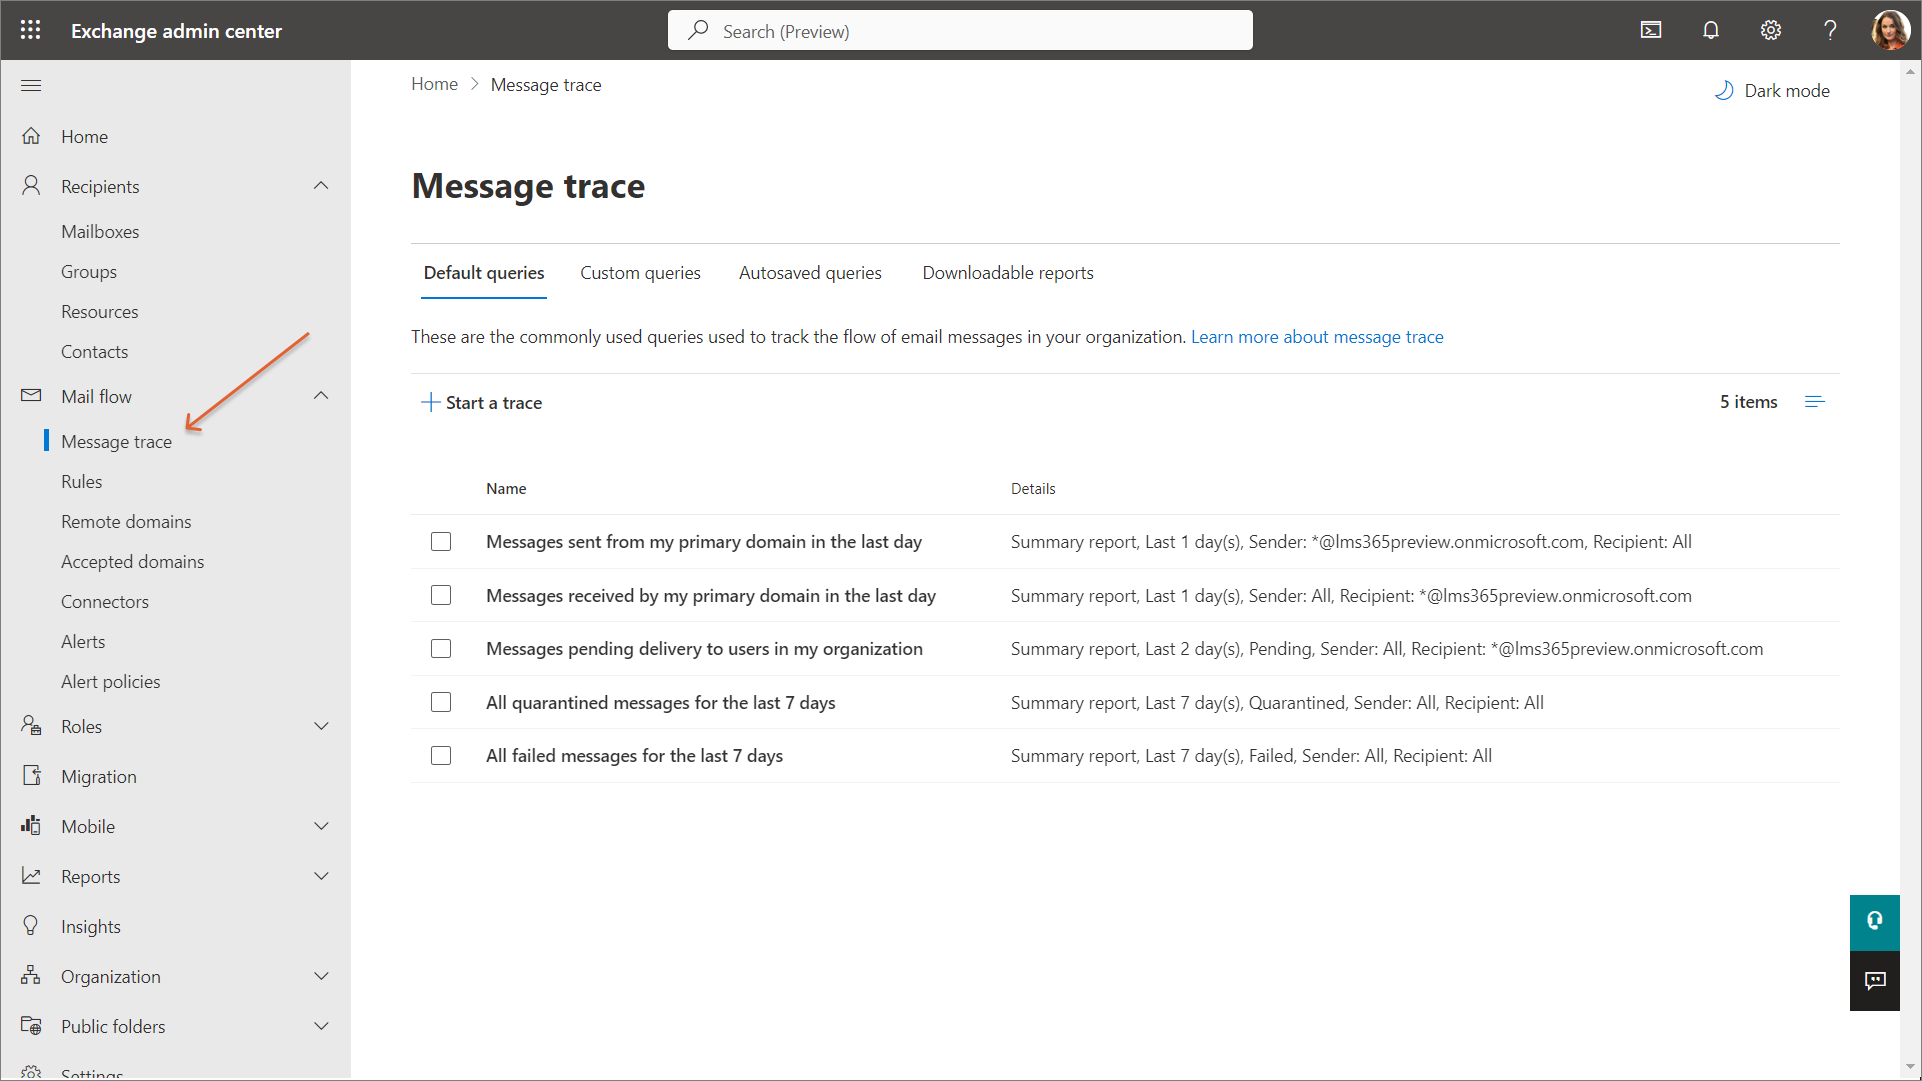Expand the Reports menu chevron
Image resolution: width=1922 pixels, height=1081 pixels.
pos(321,876)
